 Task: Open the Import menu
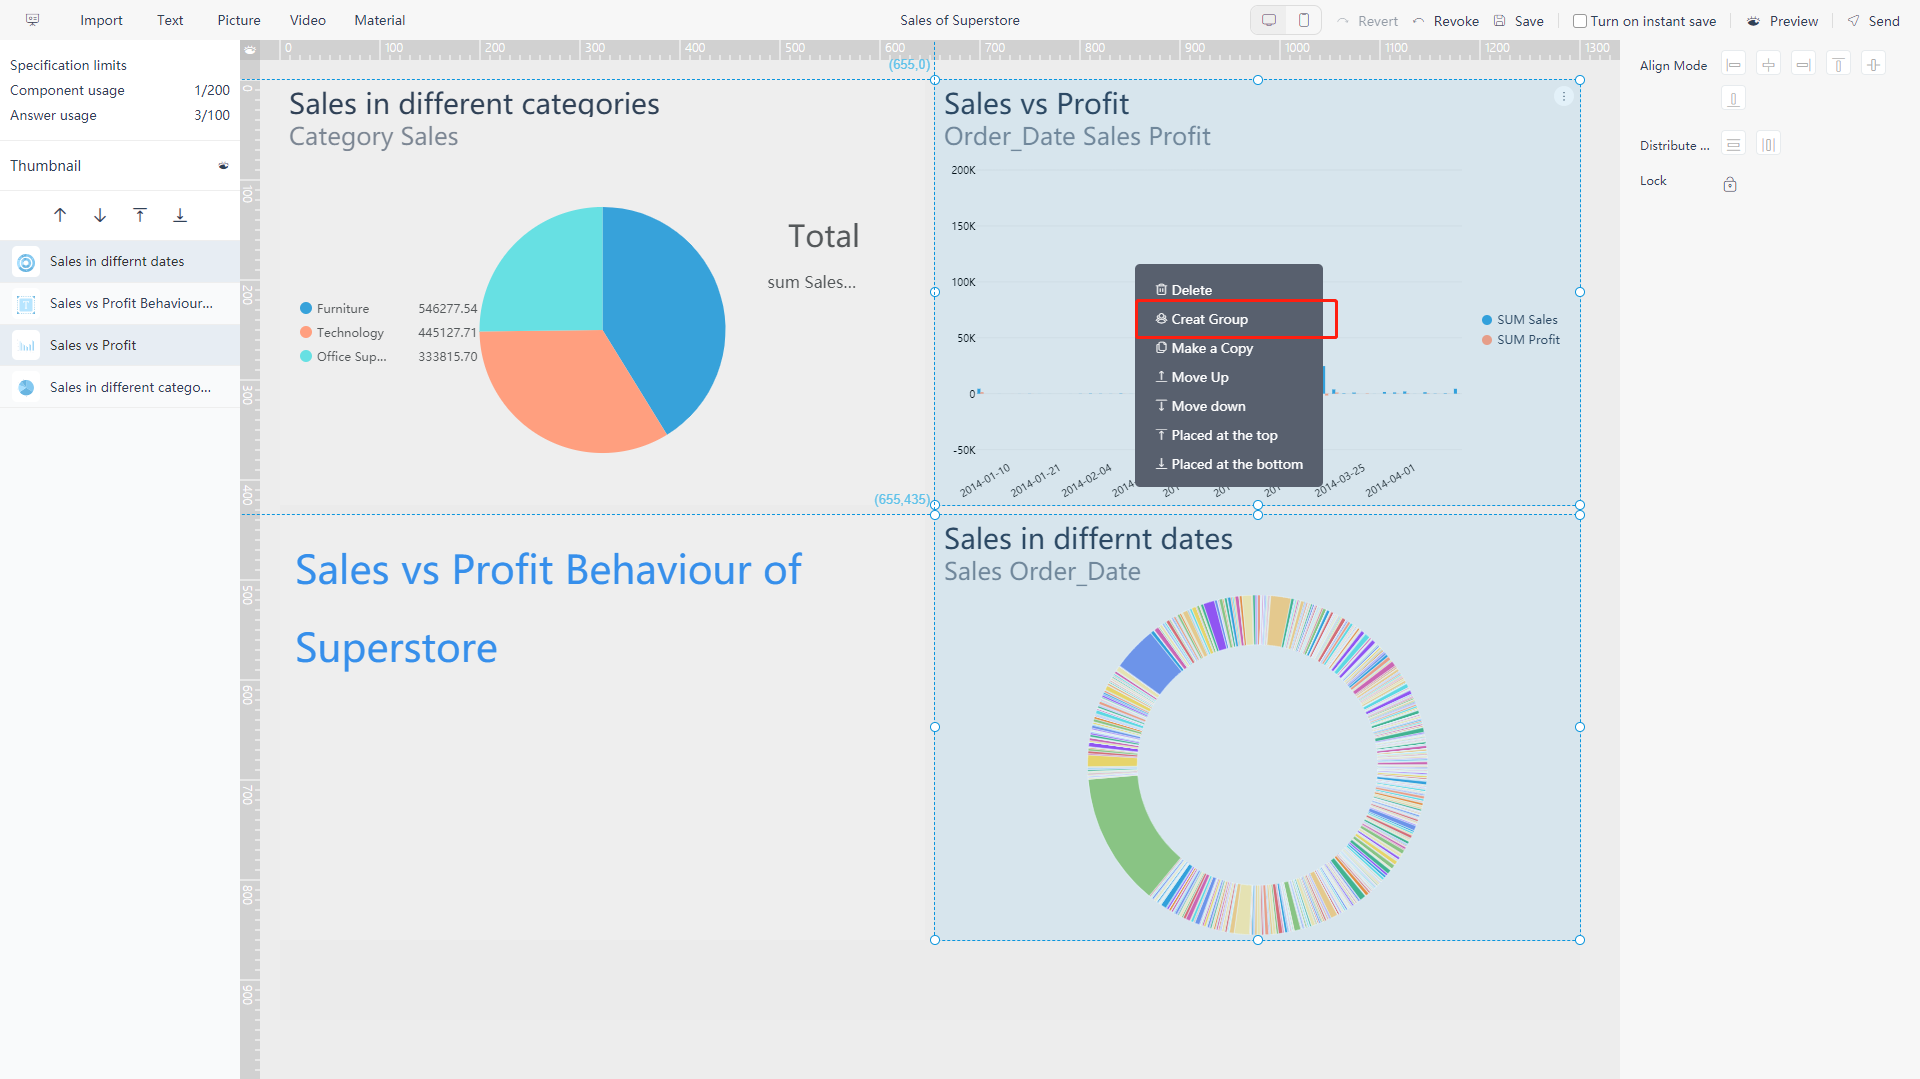point(101,20)
